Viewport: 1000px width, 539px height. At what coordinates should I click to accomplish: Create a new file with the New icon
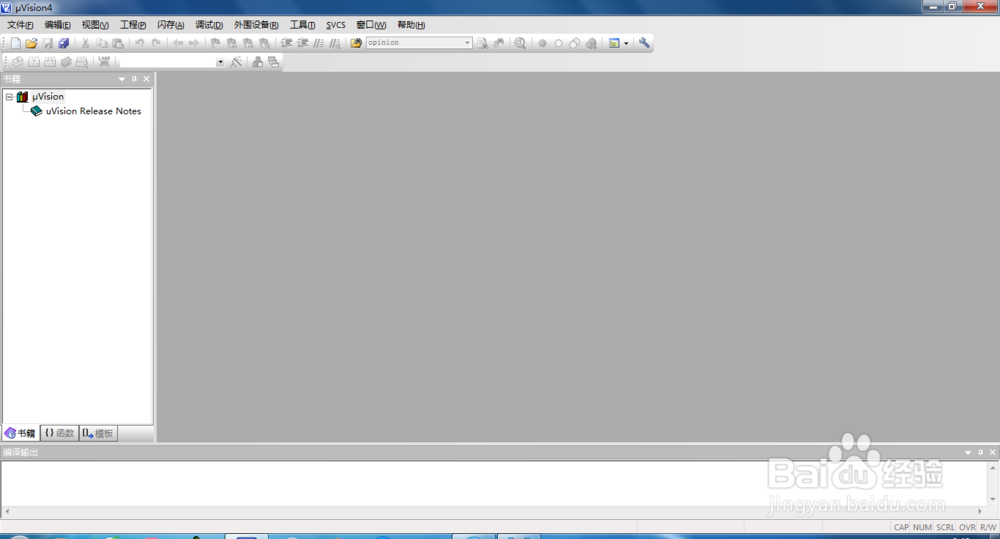tap(15, 43)
